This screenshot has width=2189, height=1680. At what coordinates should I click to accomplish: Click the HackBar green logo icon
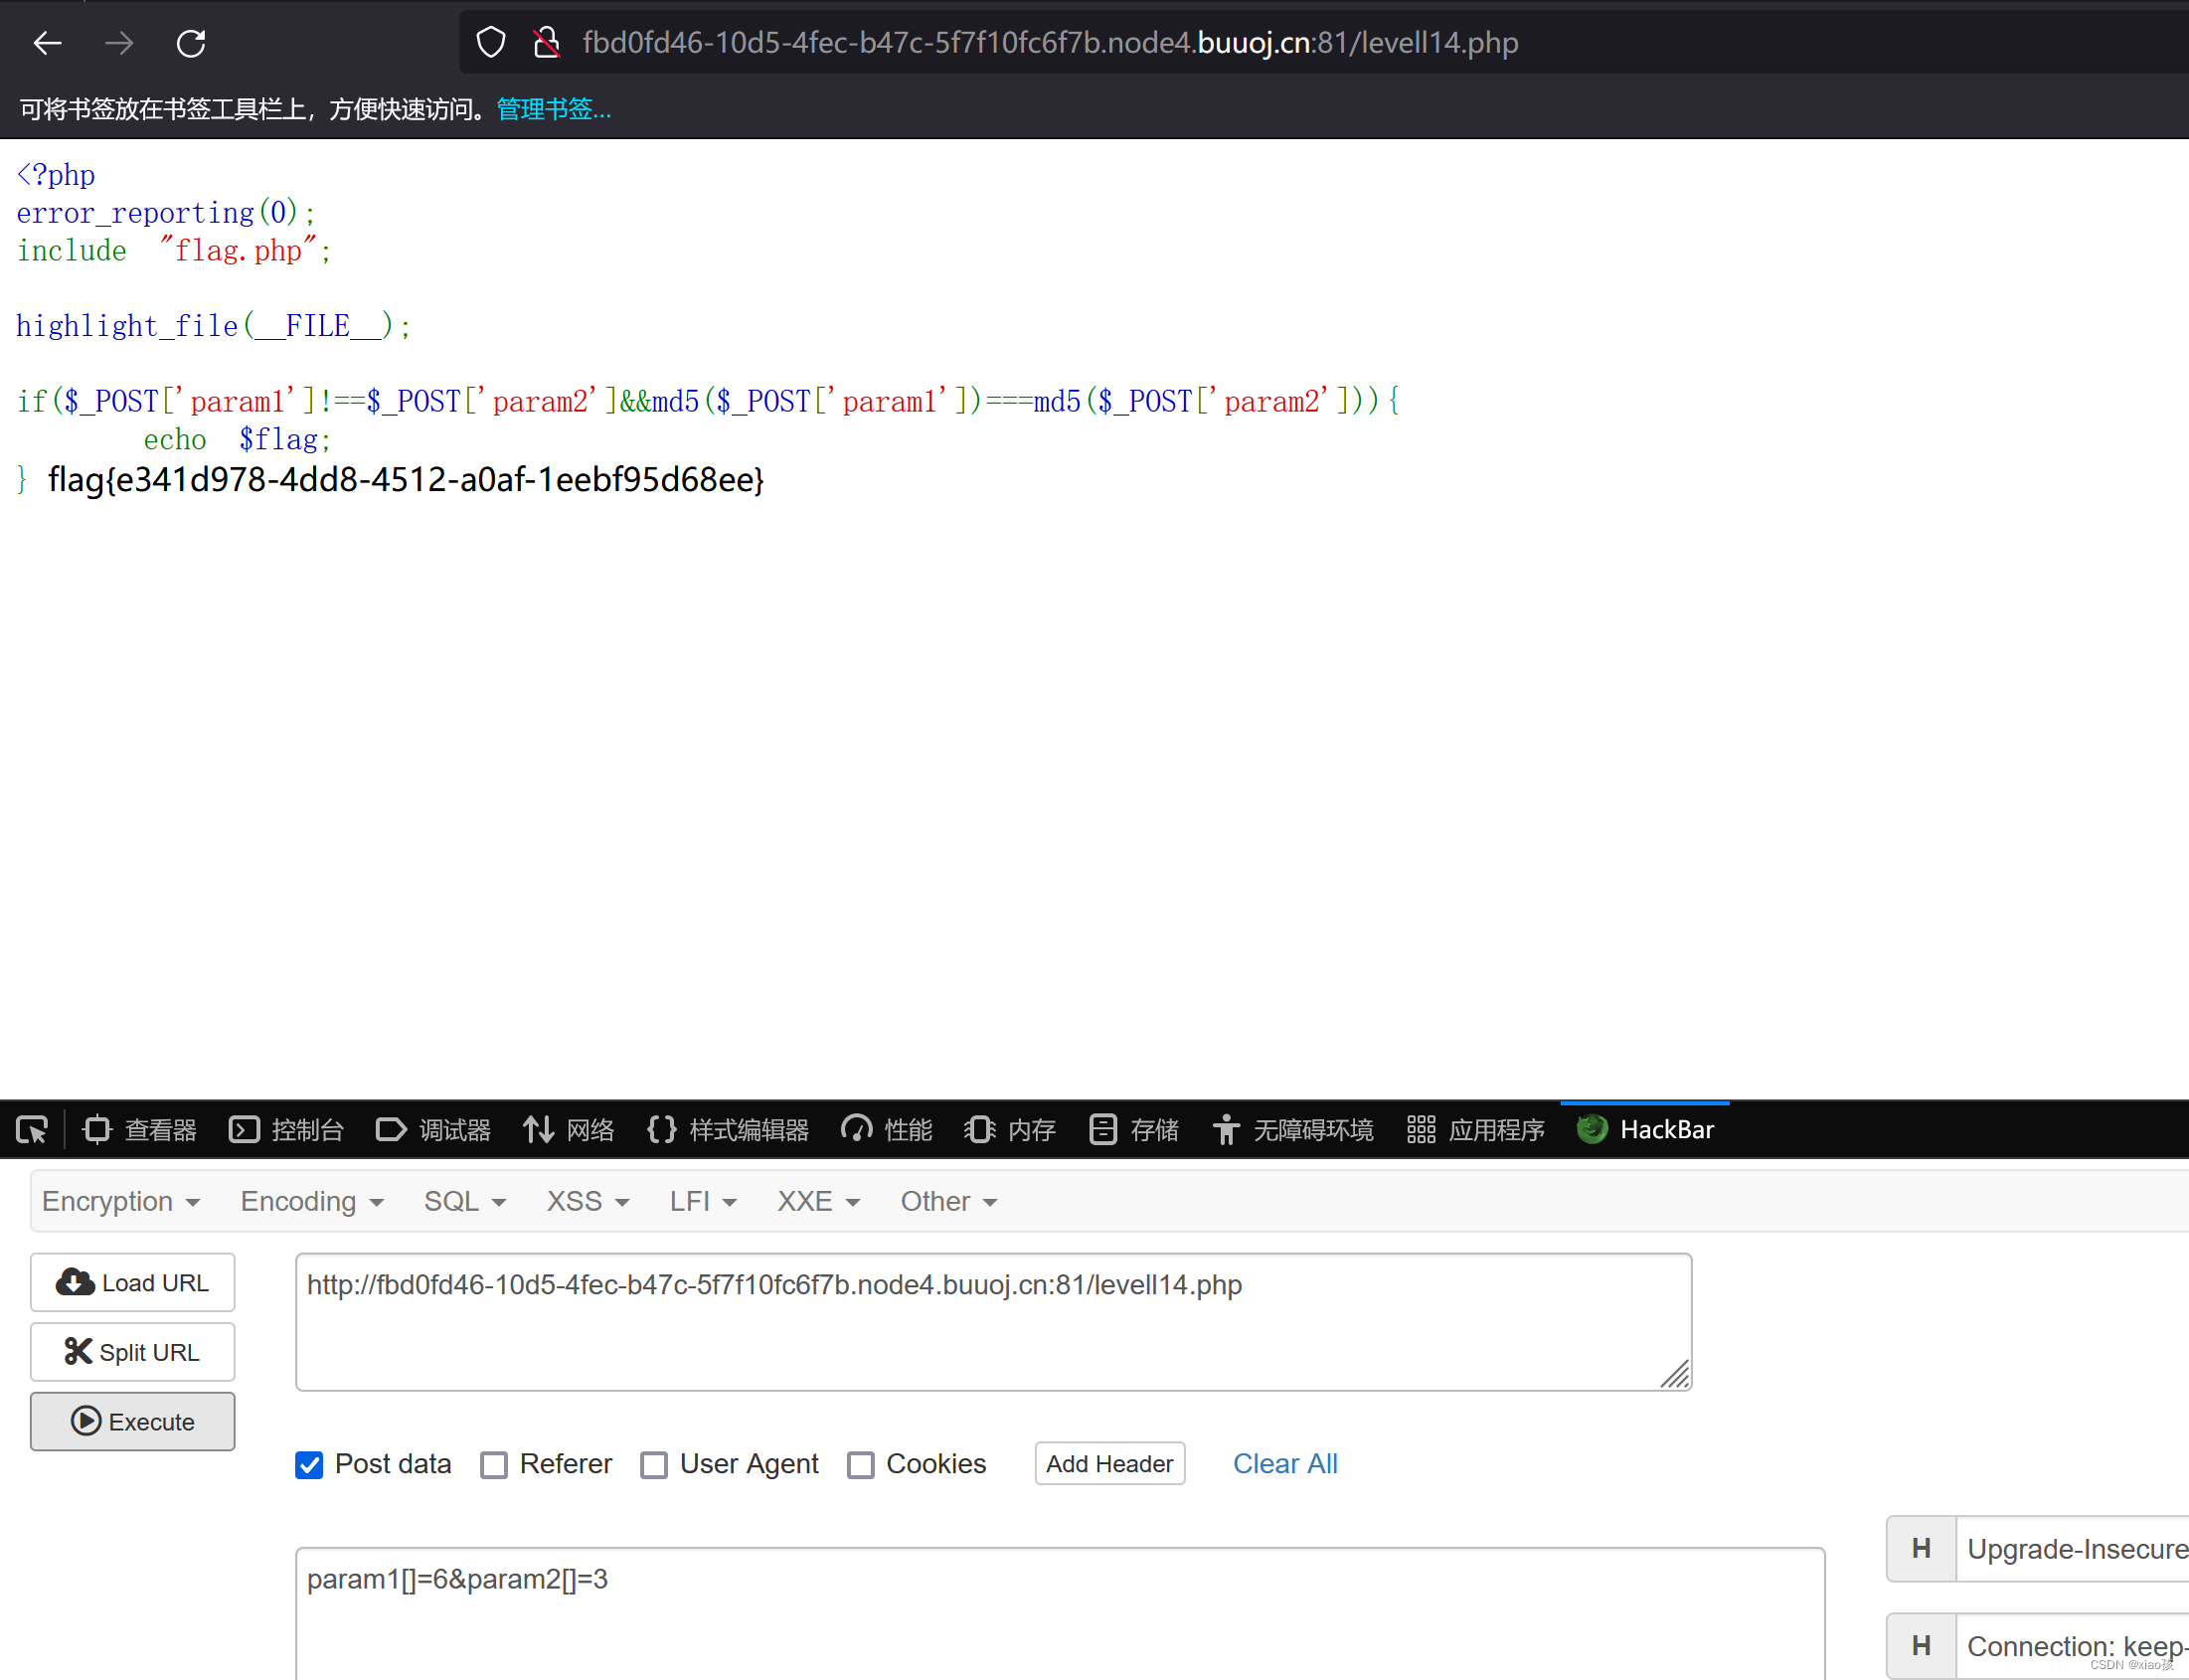click(1591, 1130)
